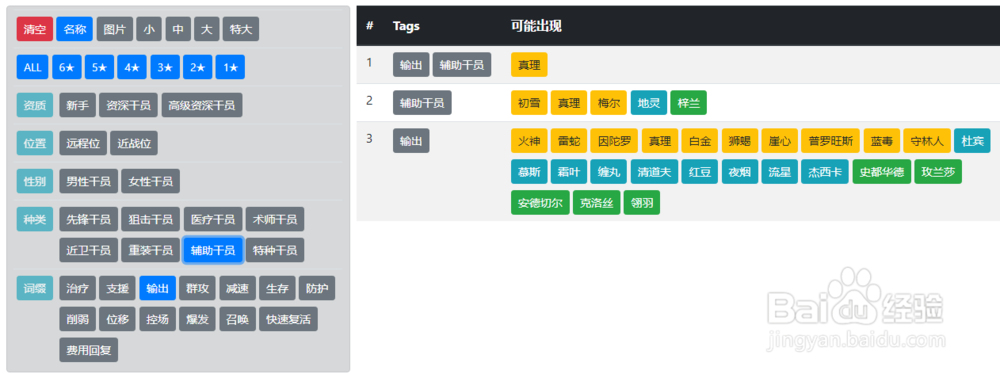Select the 特大 size option
The width and height of the screenshot is (1000, 374).
tap(241, 29)
